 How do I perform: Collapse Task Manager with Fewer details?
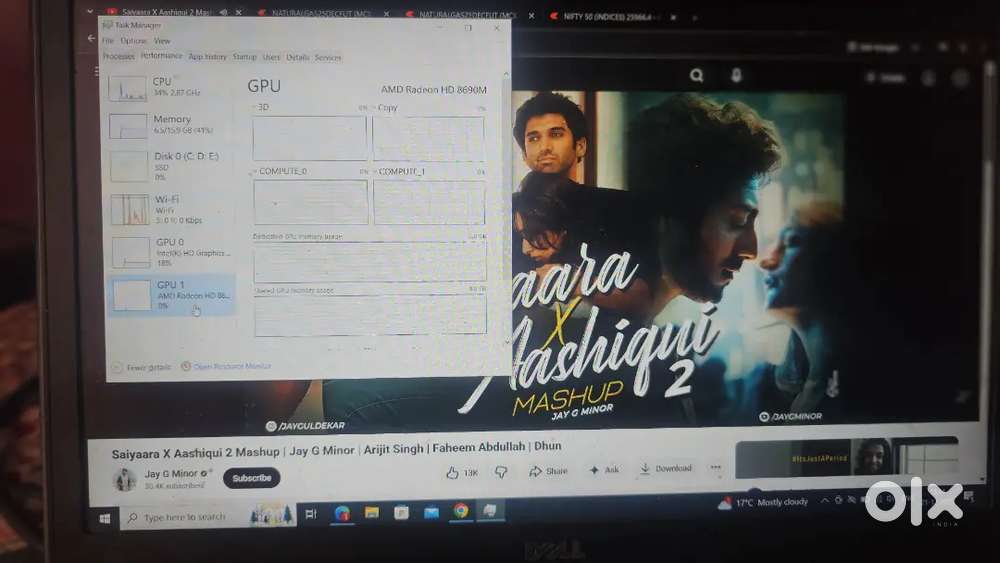[x=142, y=367]
